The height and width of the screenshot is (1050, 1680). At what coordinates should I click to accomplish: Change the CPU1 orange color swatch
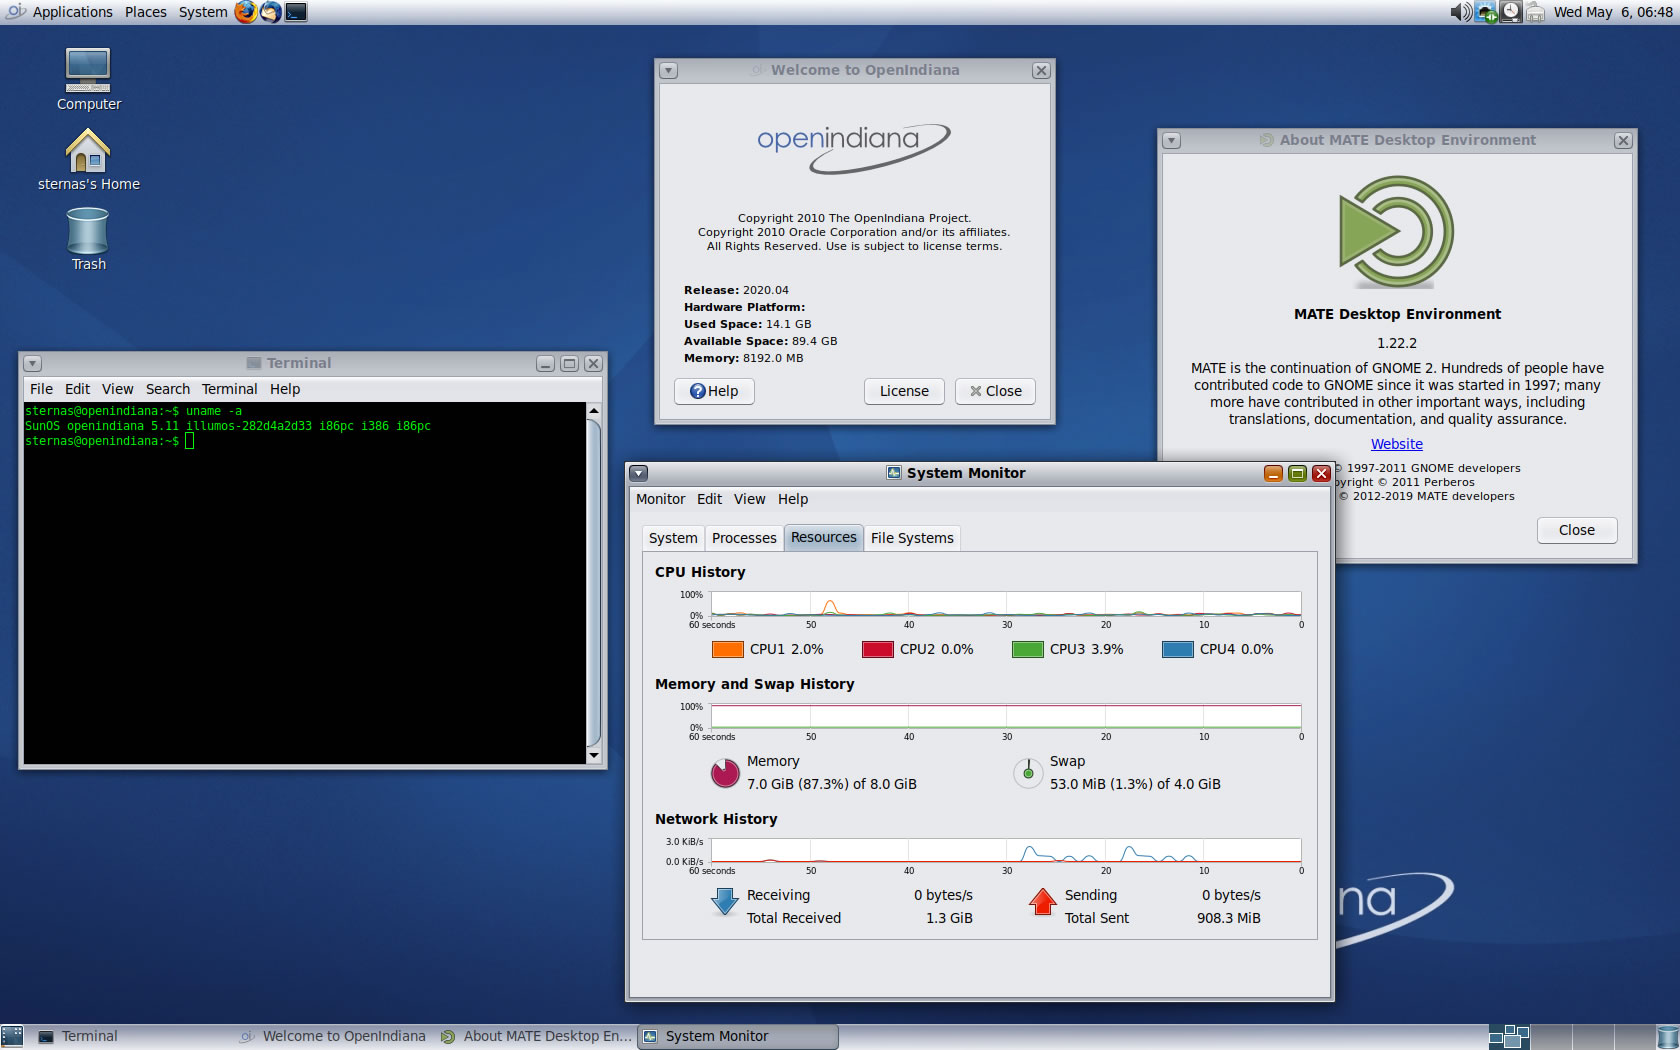pyautogui.click(x=727, y=649)
